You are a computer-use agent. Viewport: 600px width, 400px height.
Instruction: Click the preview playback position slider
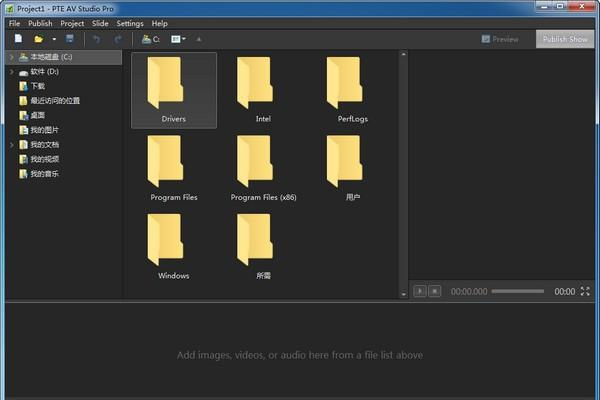click(x=518, y=291)
